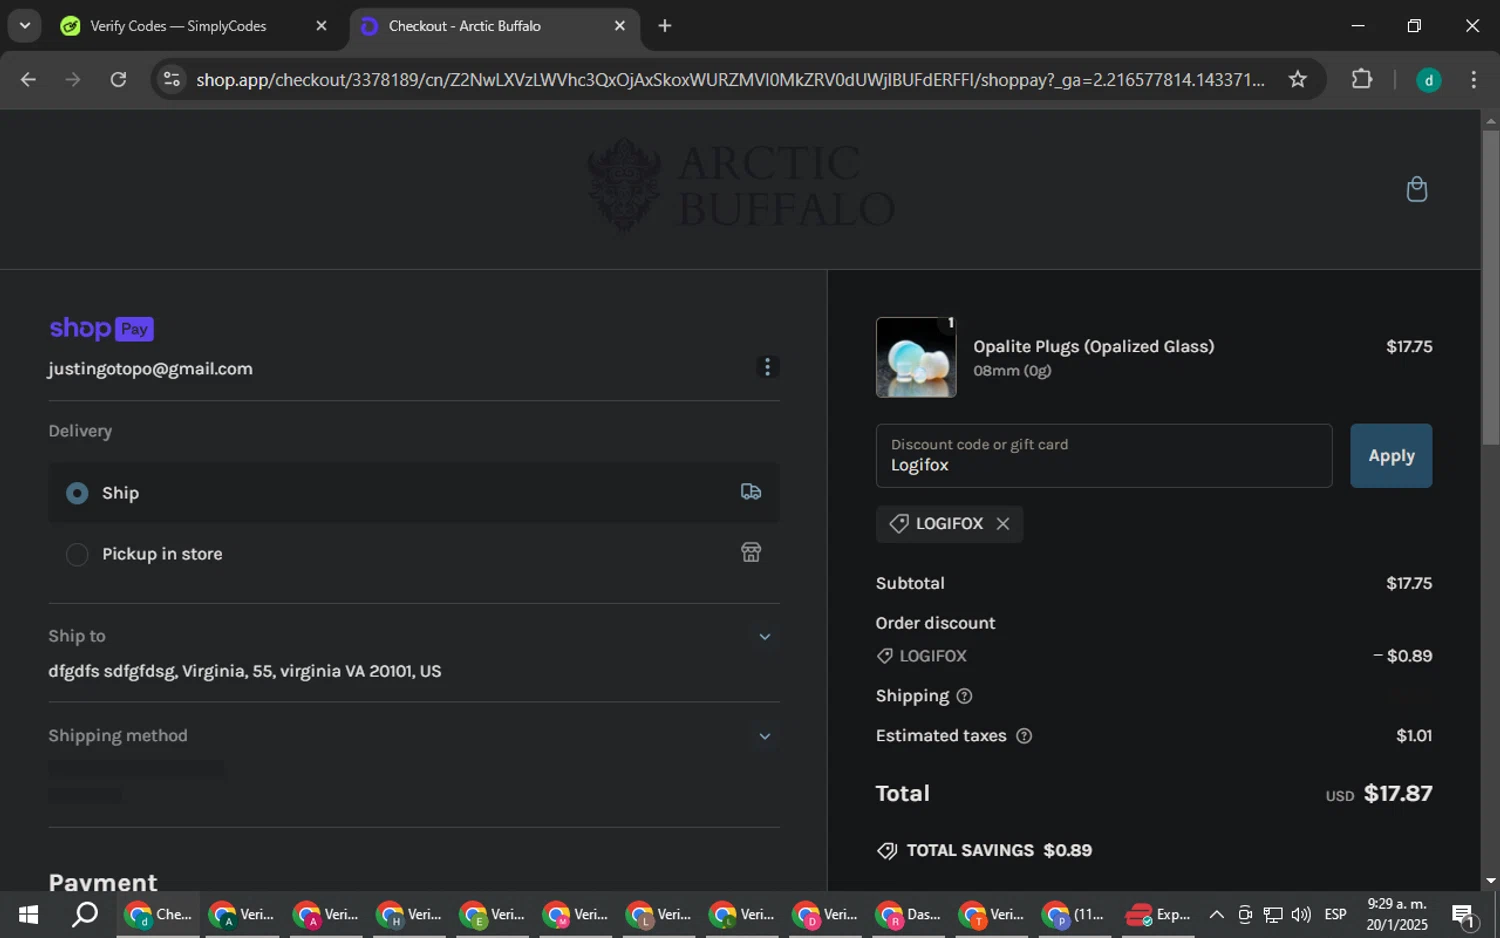This screenshot has height=938, width=1500.
Task: View site information for shop.app
Action: pos(172,79)
